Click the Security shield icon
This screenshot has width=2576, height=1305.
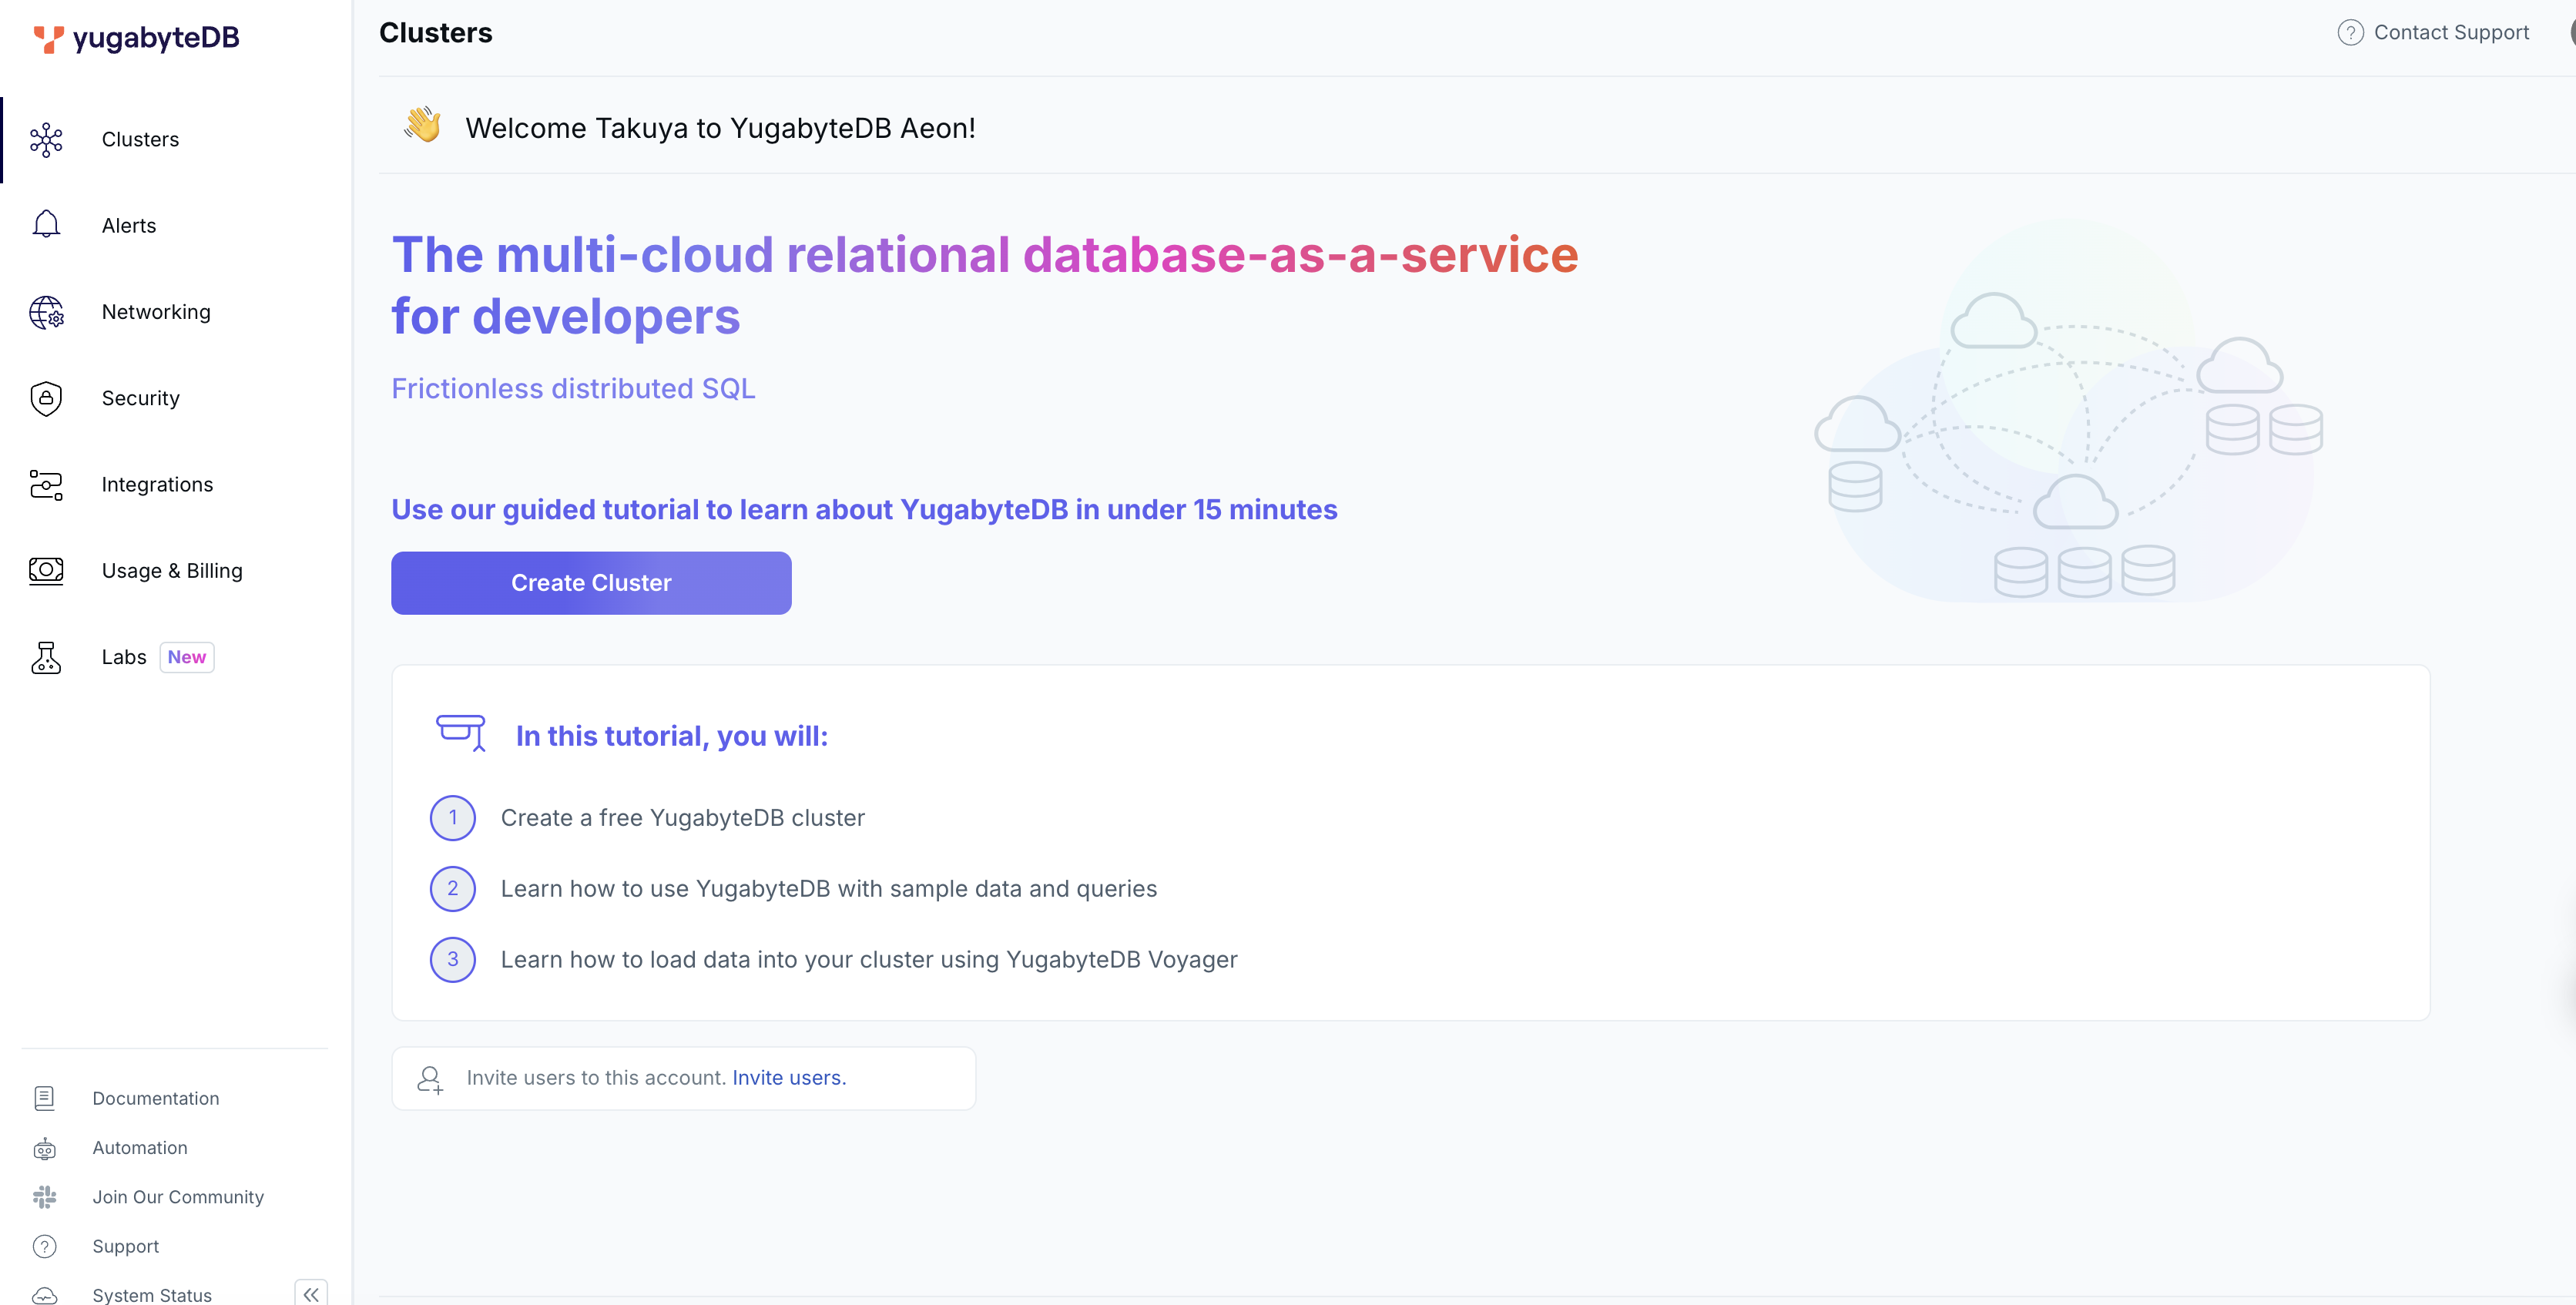[46, 398]
